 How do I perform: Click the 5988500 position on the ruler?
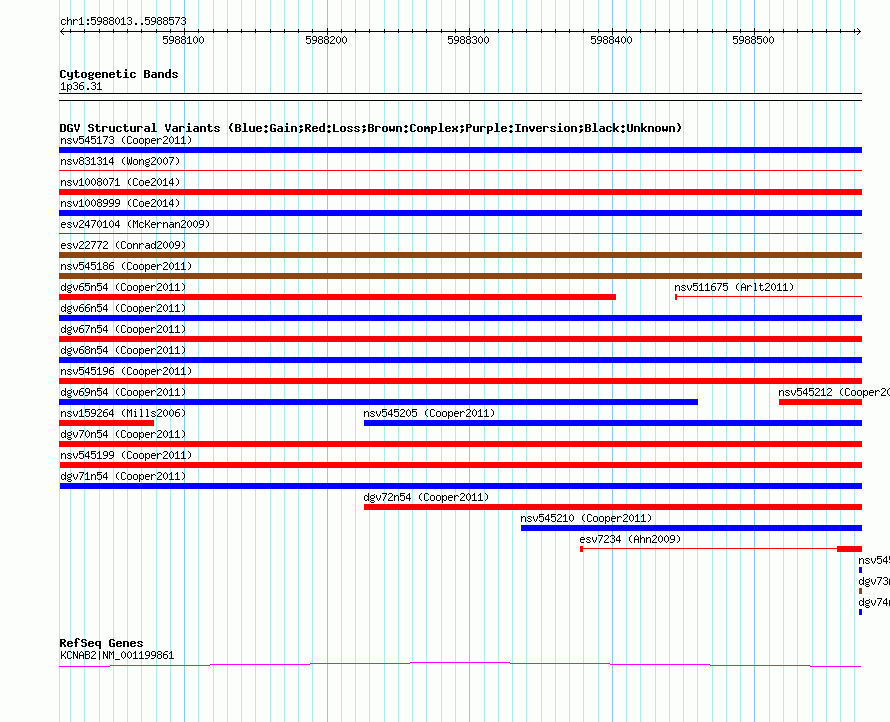753,40
